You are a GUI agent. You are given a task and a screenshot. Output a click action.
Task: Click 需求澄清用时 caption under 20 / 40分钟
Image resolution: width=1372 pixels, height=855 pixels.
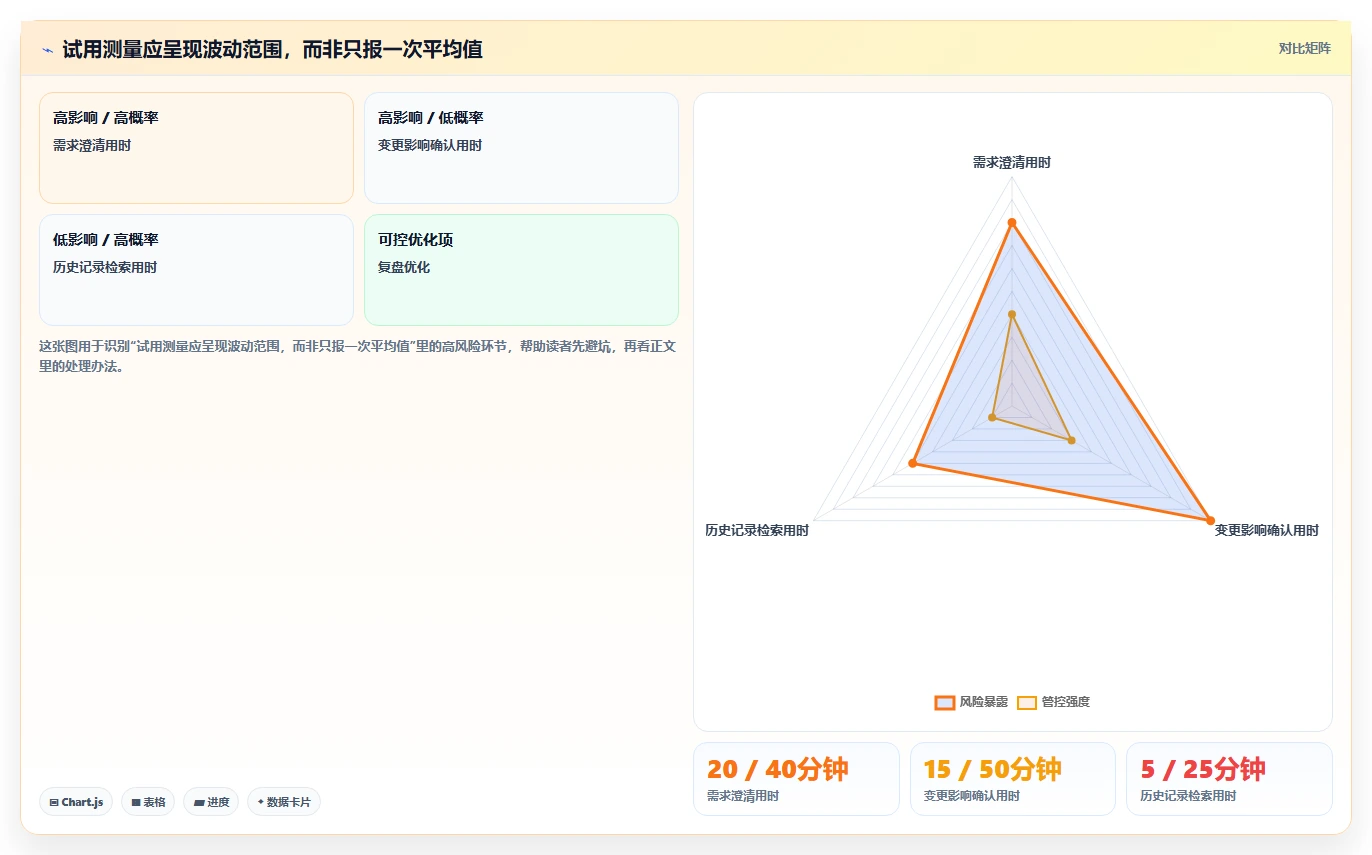743,796
